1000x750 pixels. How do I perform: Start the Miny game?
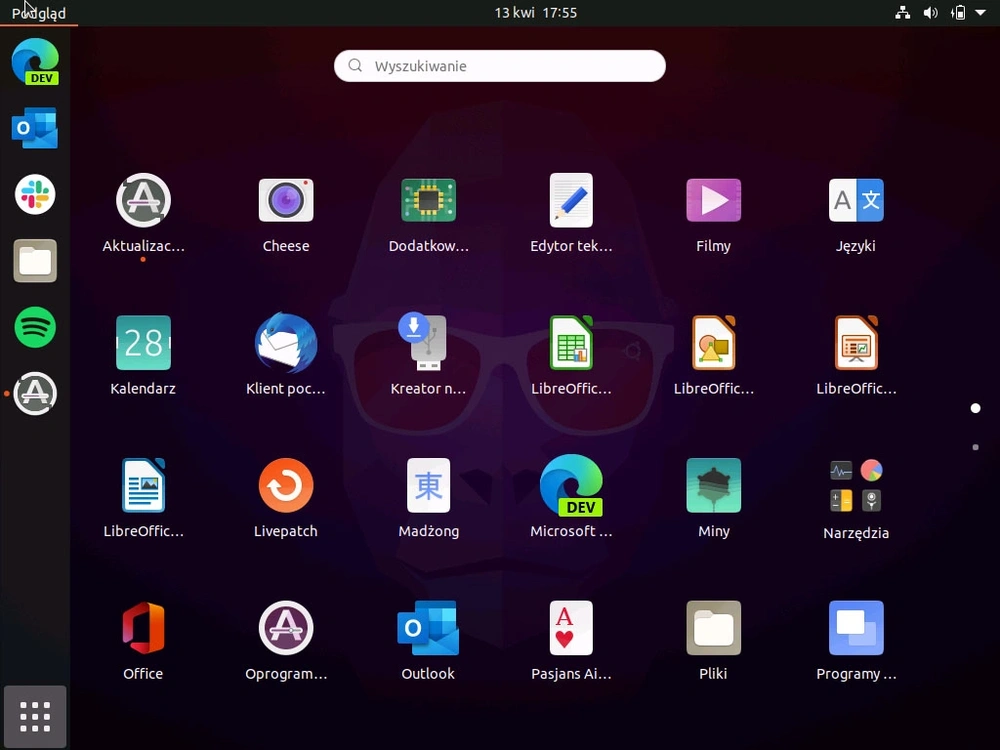click(714, 485)
